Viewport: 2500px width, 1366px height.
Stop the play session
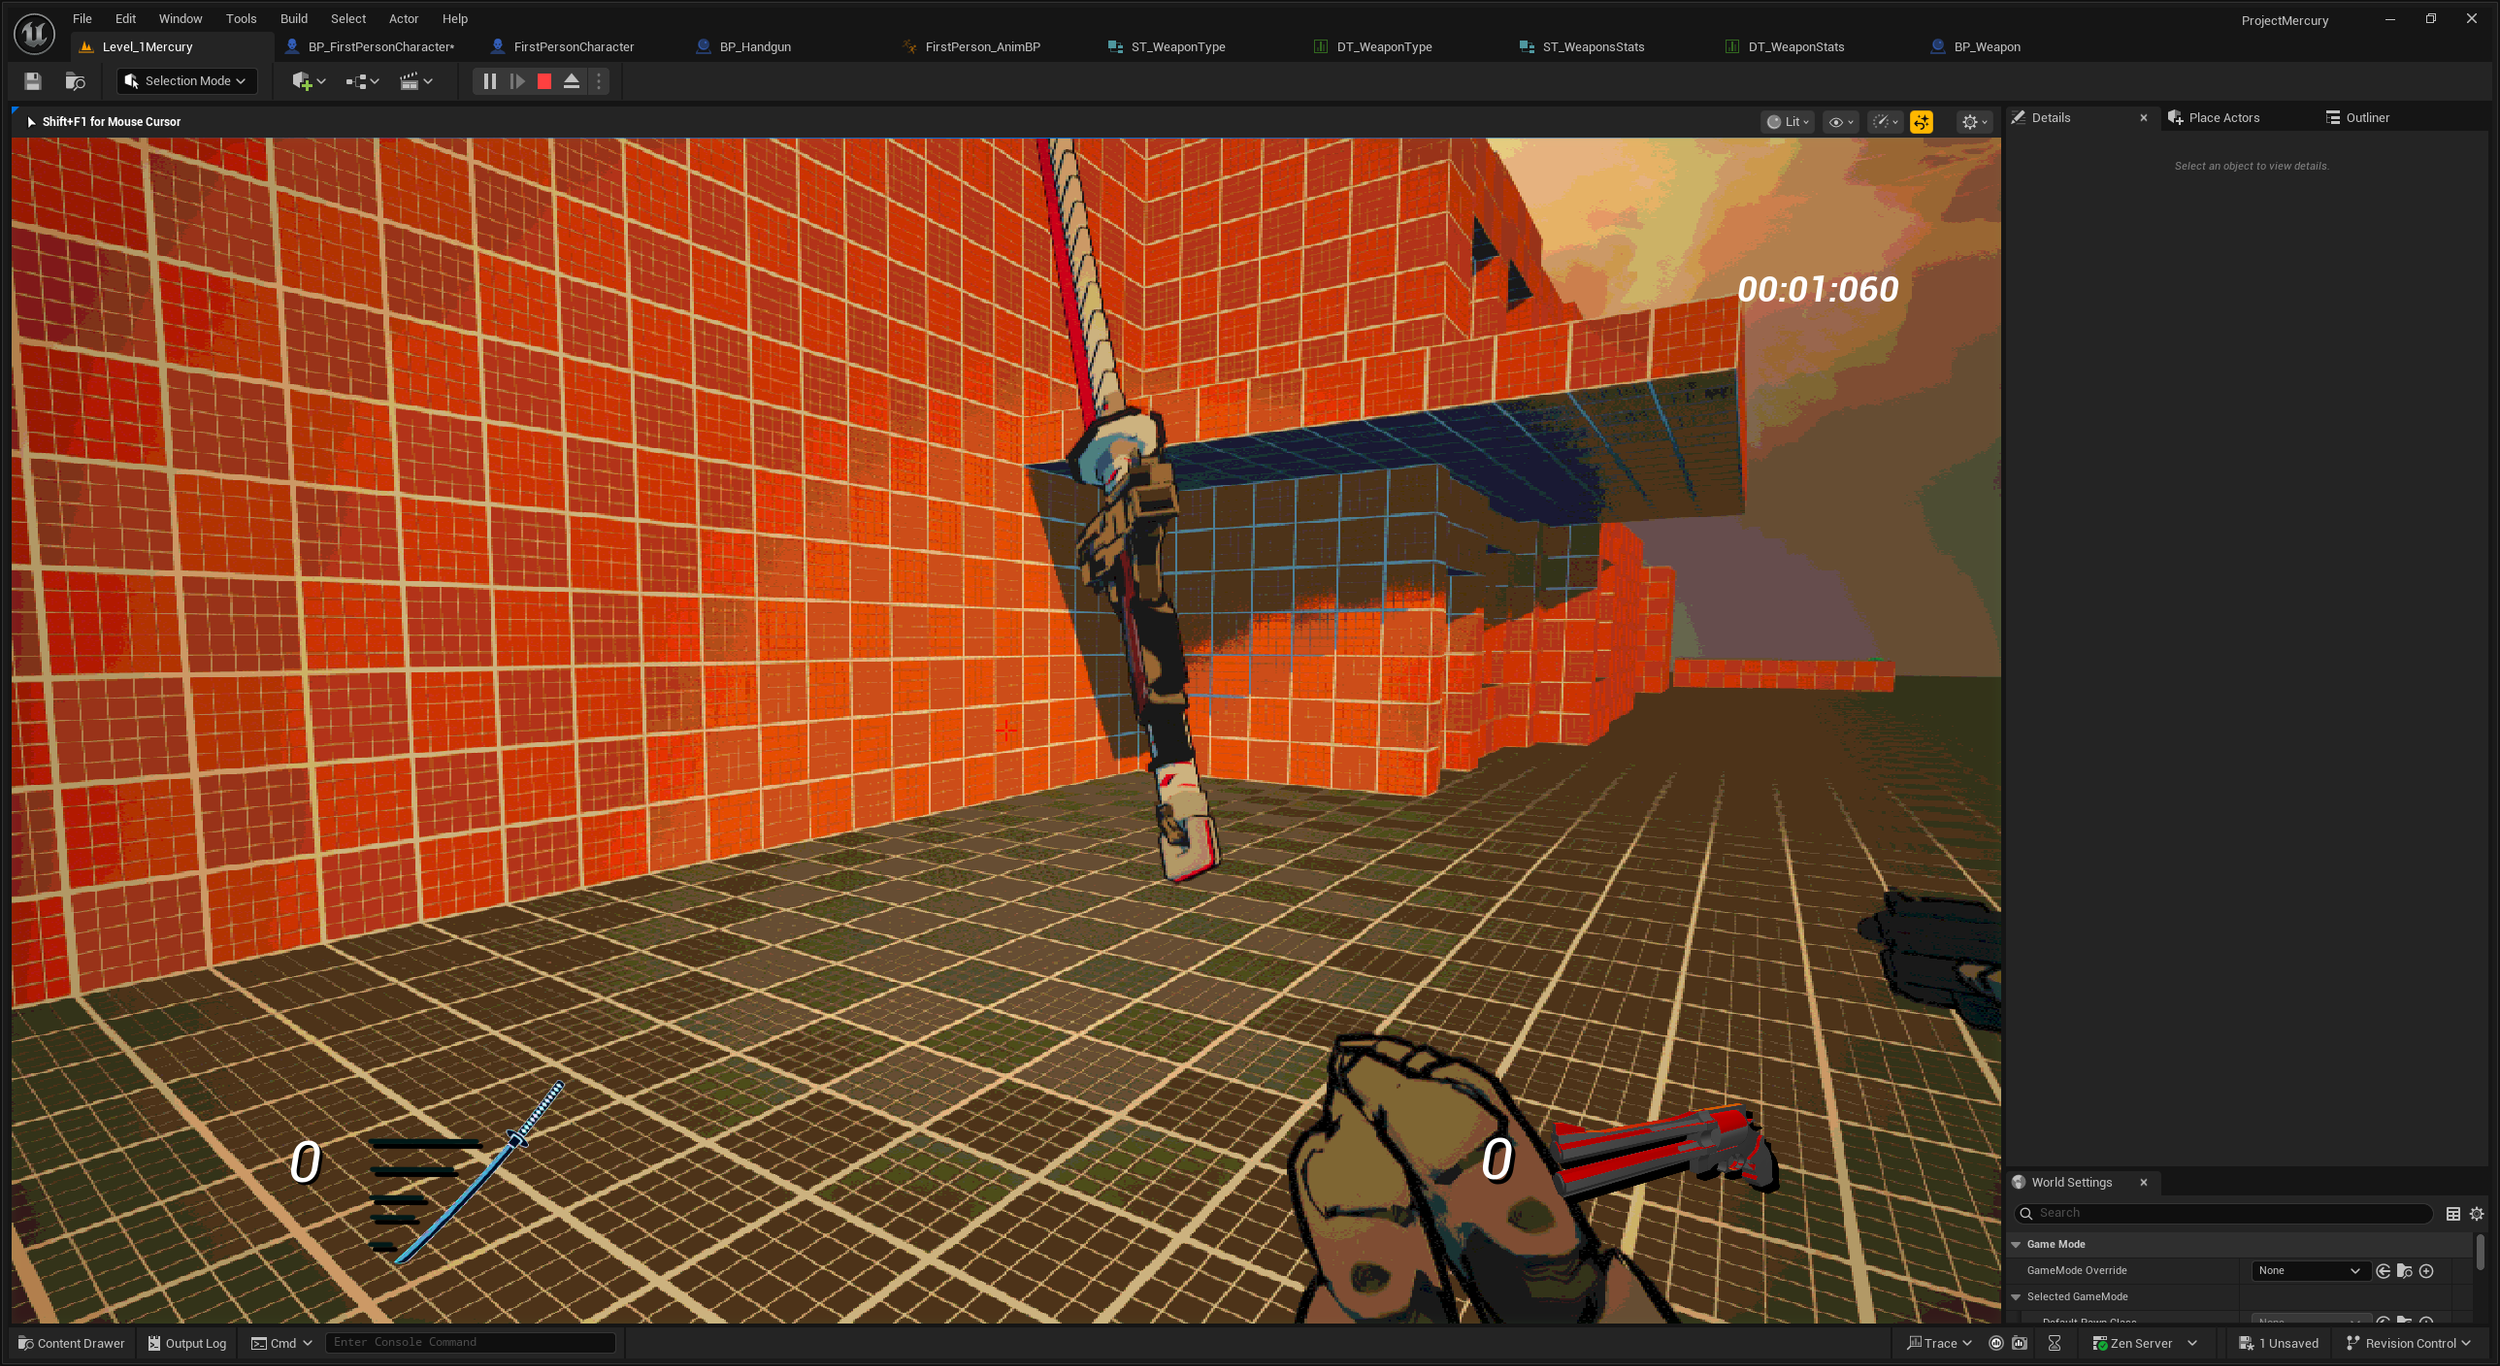click(544, 81)
